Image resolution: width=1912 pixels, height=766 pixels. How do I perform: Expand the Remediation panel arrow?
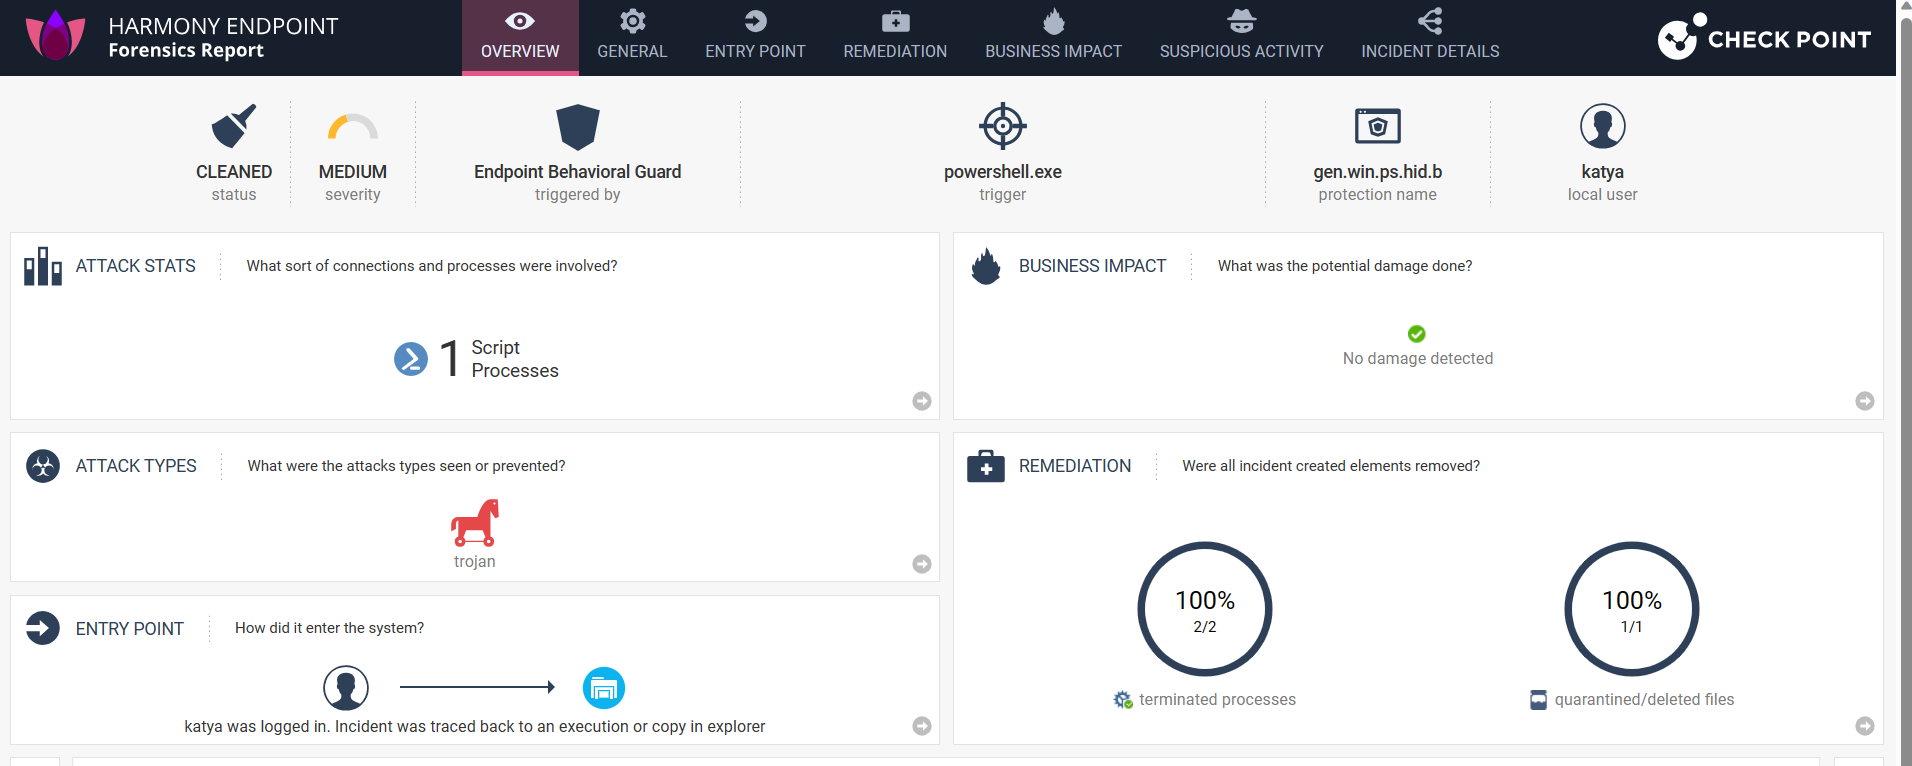pos(1865,726)
